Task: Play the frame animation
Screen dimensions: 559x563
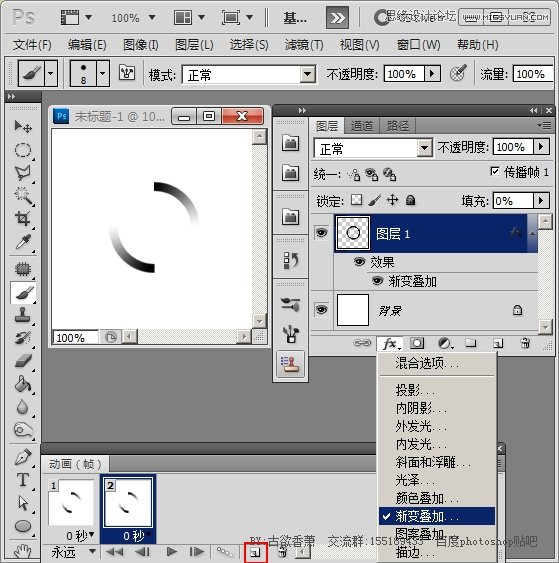Action: coord(172,552)
